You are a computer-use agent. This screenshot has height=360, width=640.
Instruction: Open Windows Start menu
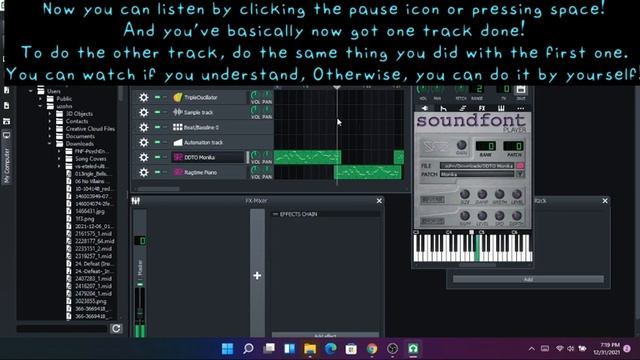tap(227, 349)
